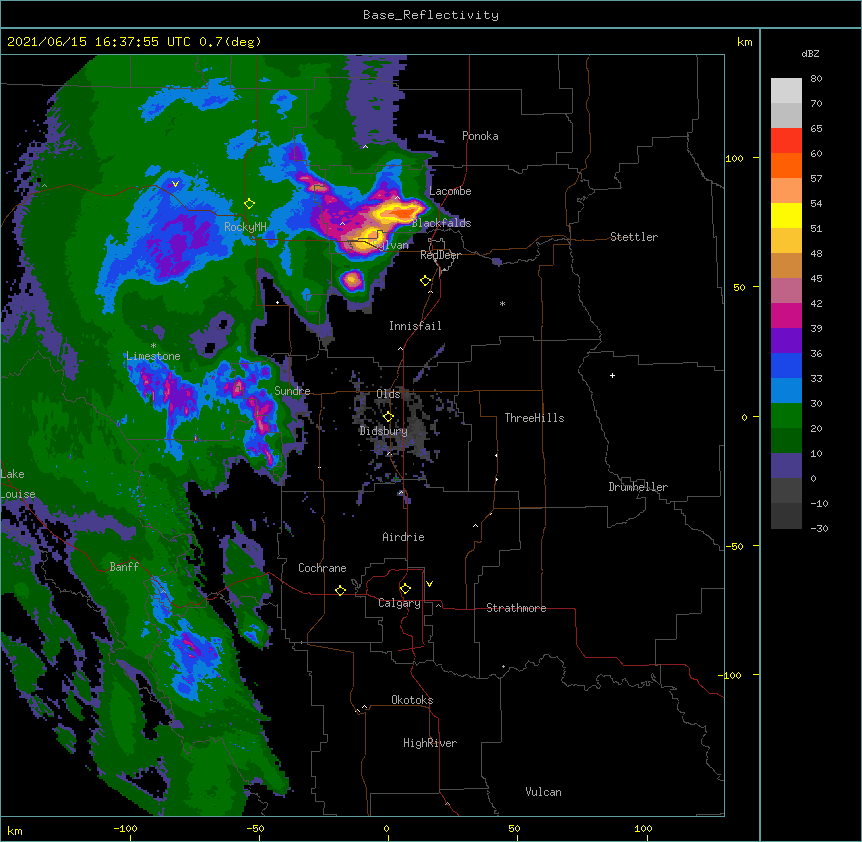Pick the bright yellow swatch in the dBZ legend
Screen dimensions: 862x842
[786, 215]
